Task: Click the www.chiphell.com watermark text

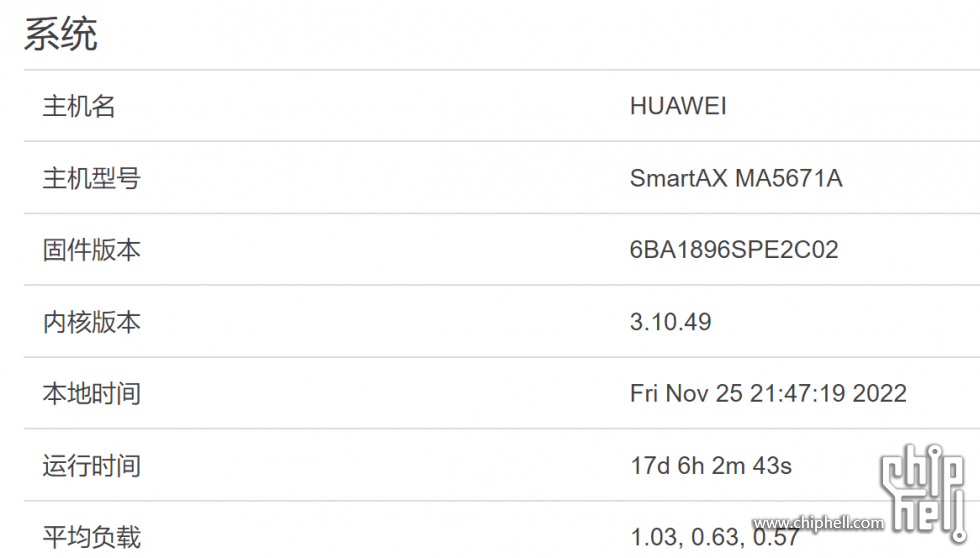Action: (819, 522)
